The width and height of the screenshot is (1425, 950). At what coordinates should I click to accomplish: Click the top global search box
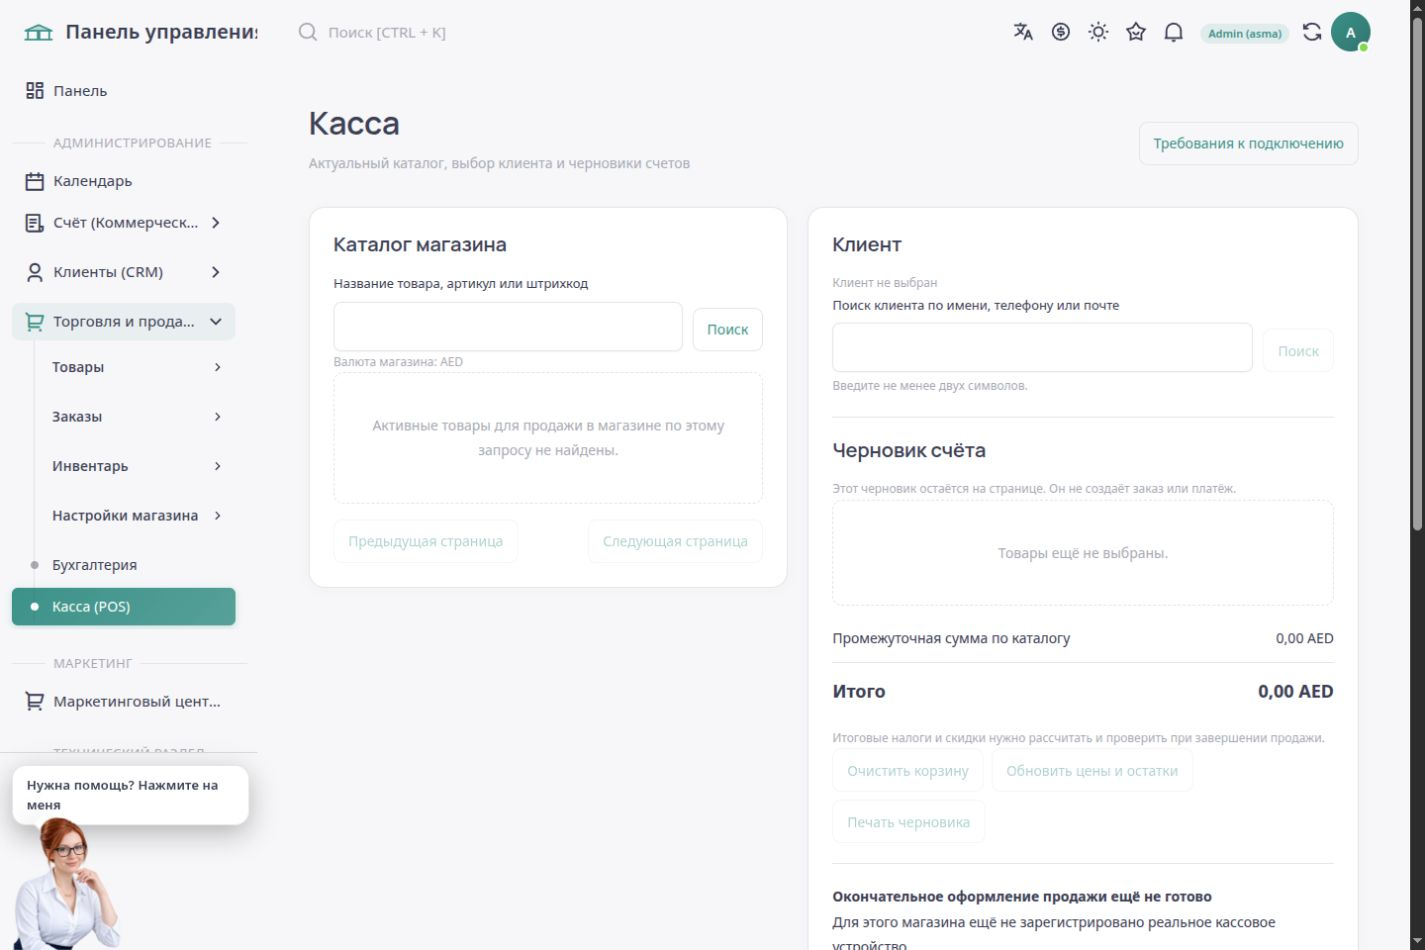coord(386,32)
